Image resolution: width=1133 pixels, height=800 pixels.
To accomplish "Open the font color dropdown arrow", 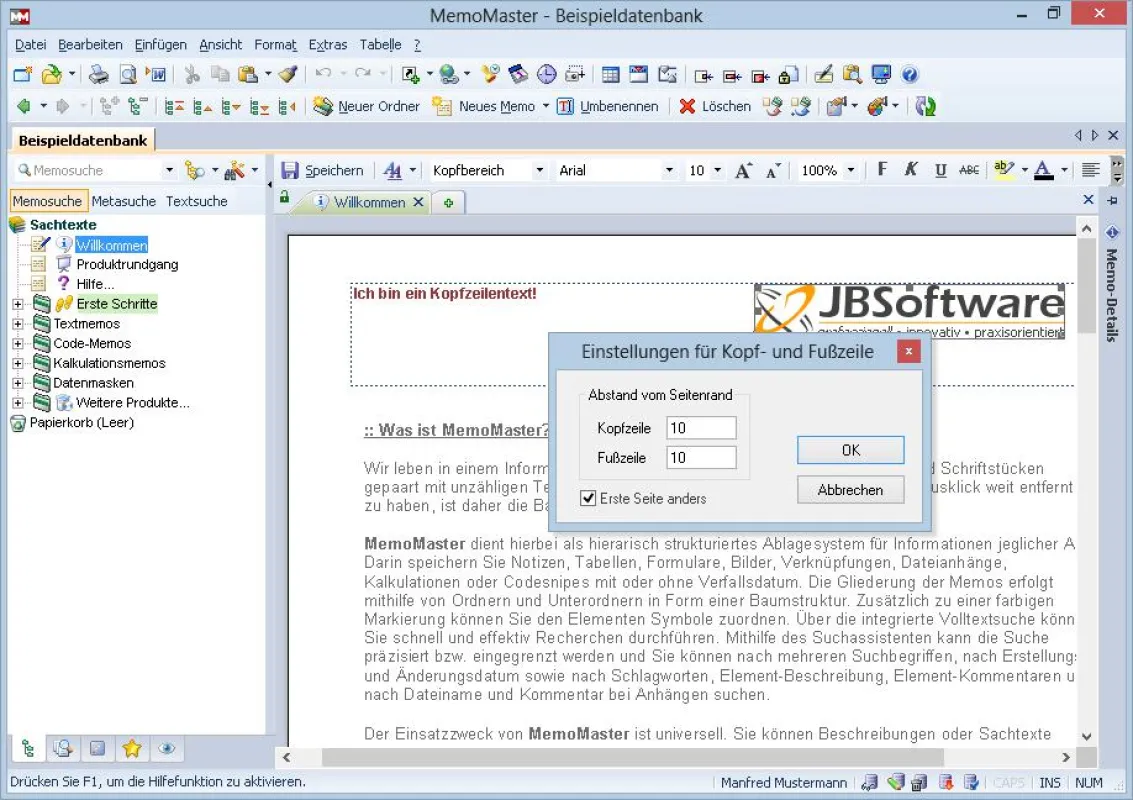I will point(1064,171).
